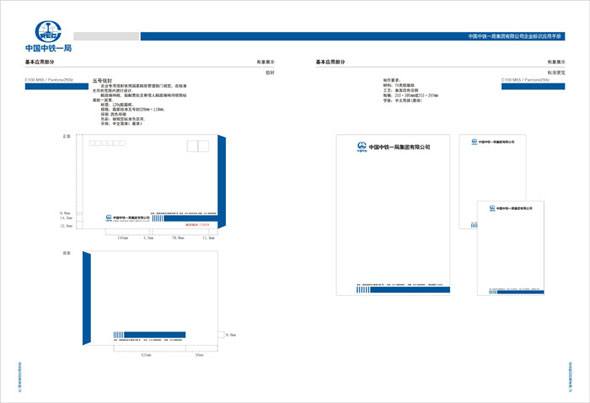The height and width of the screenshot is (403, 590).
Task: Click the stamp box on the envelope front
Action: 198,146
